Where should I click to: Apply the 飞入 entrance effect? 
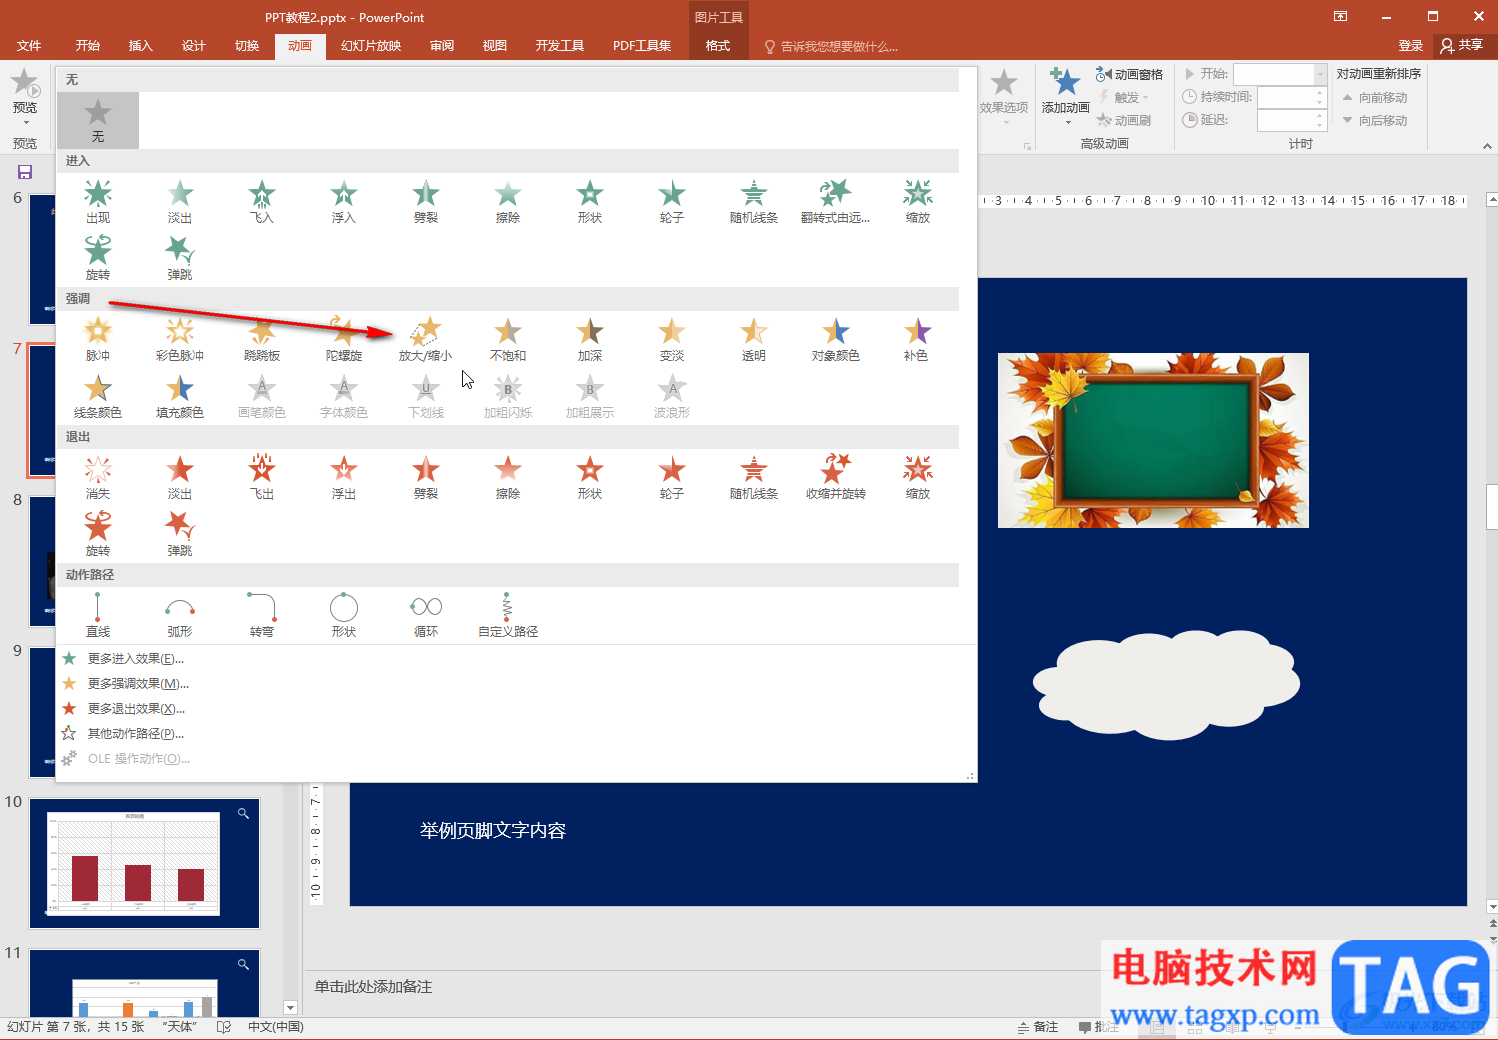click(262, 201)
